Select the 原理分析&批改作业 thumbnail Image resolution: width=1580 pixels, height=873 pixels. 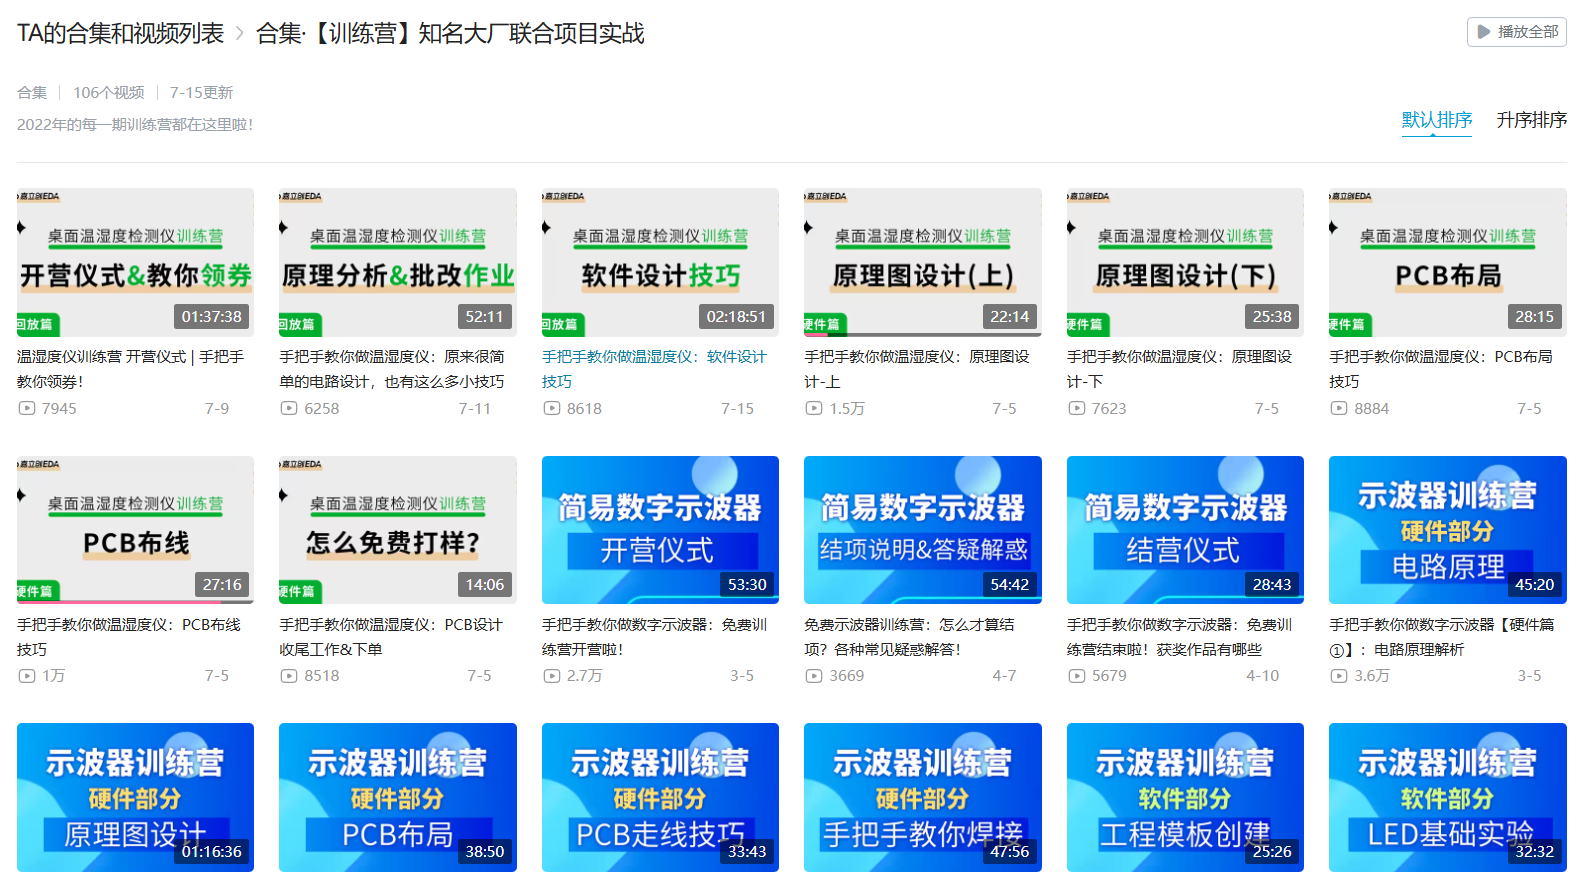[x=398, y=262]
